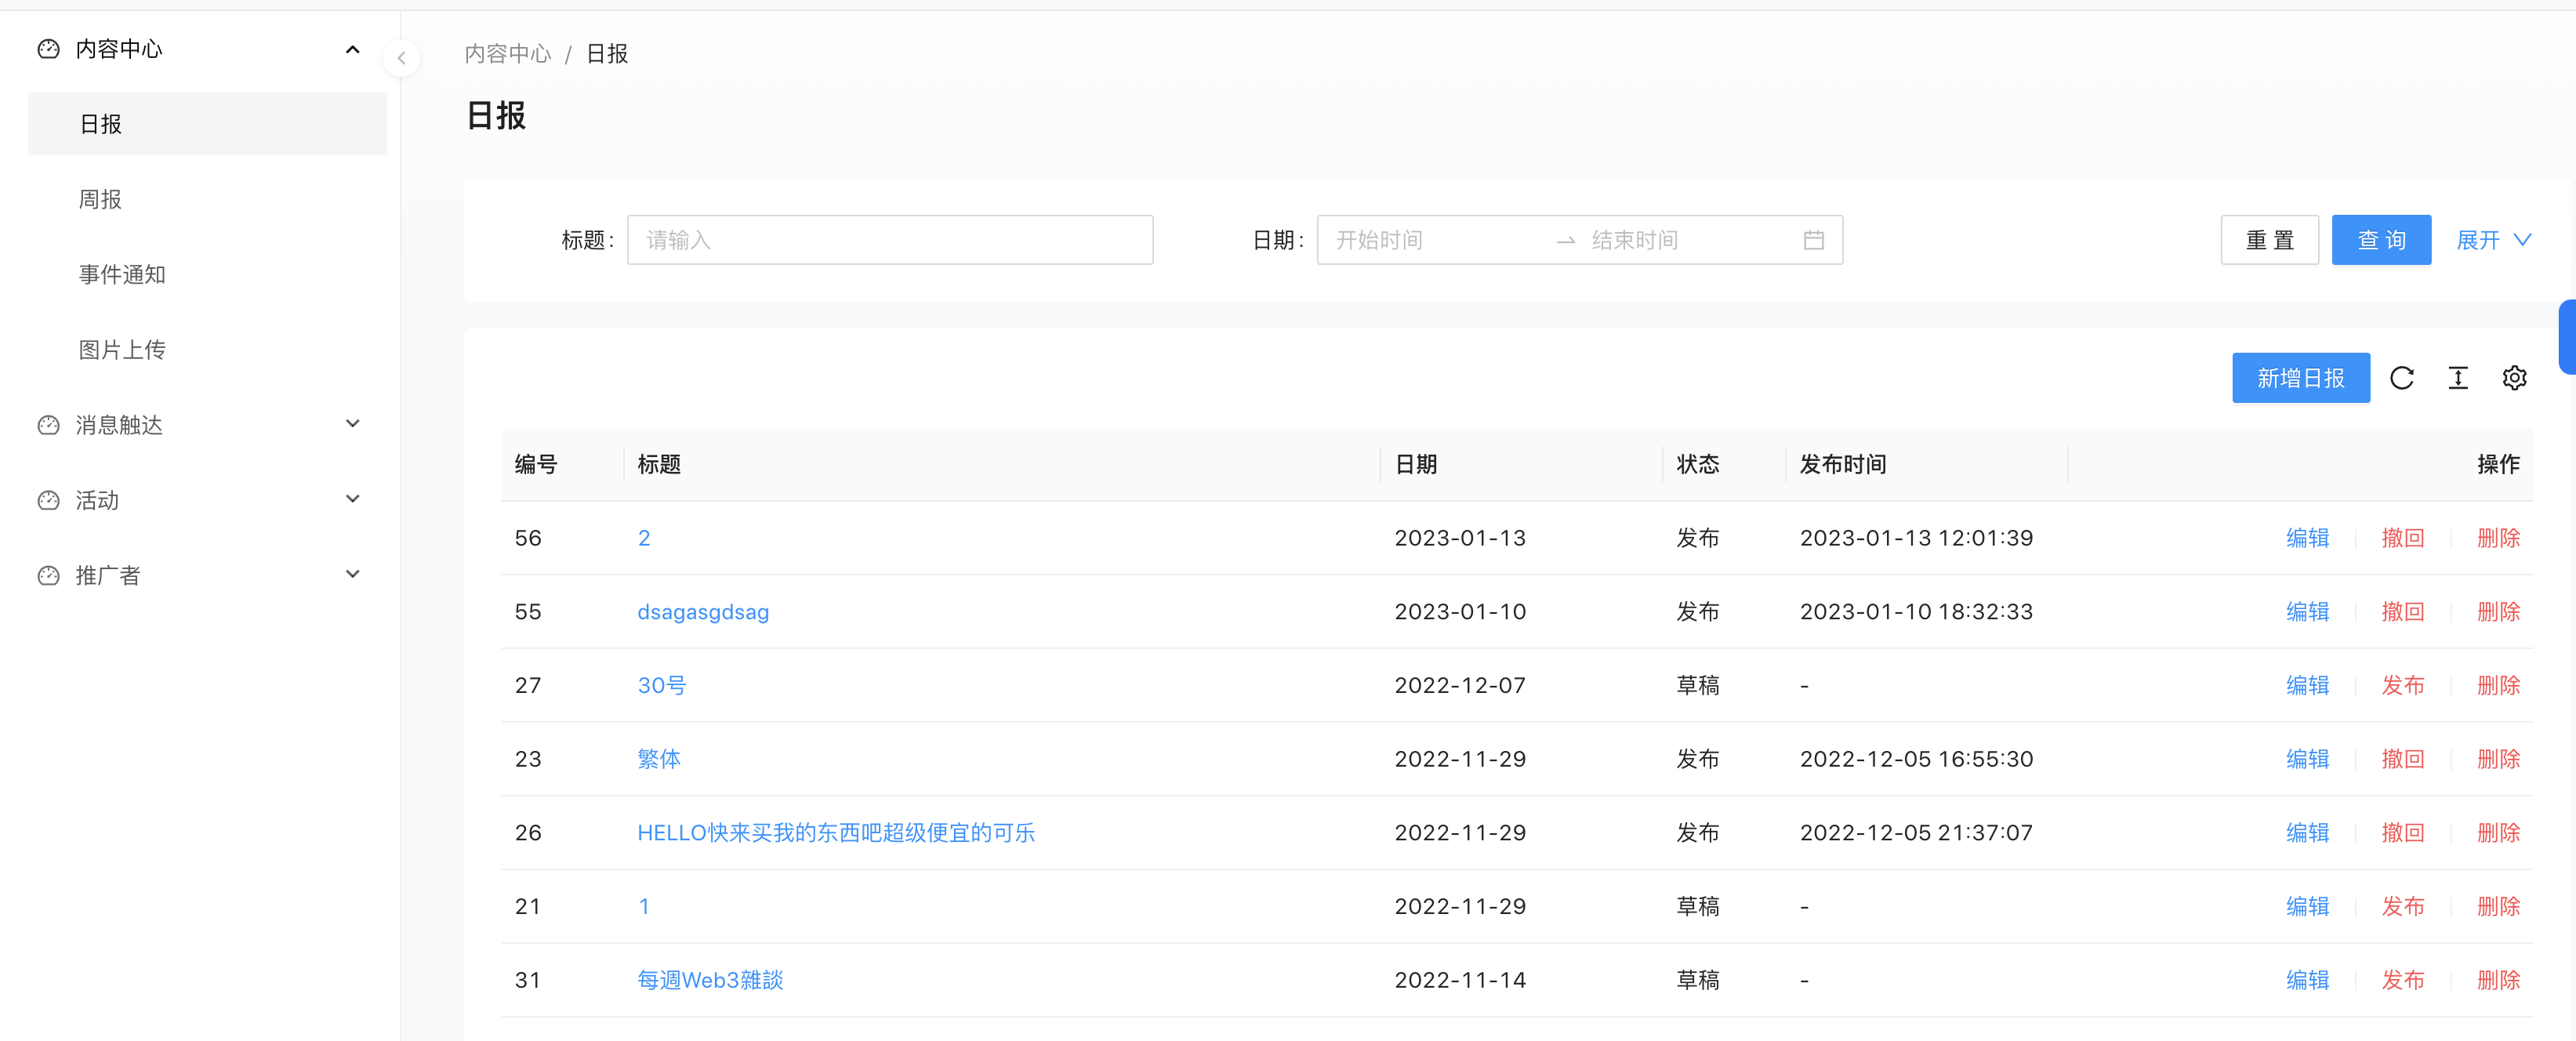This screenshot has height=1041, width=2576.
Task: Open the daily report titled 繁体
Action: tap(659, 759)
